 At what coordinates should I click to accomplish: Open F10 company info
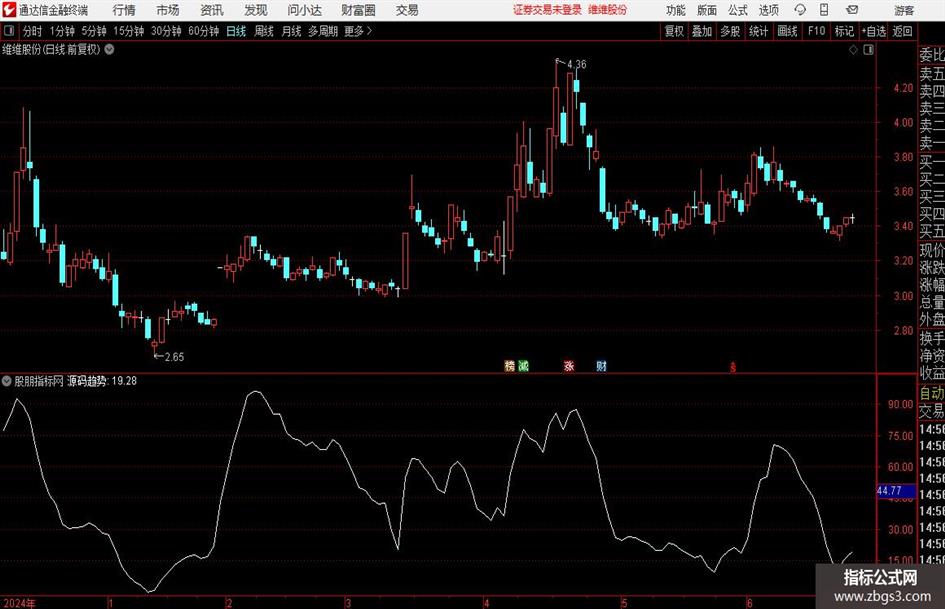[x=816, y=31]
